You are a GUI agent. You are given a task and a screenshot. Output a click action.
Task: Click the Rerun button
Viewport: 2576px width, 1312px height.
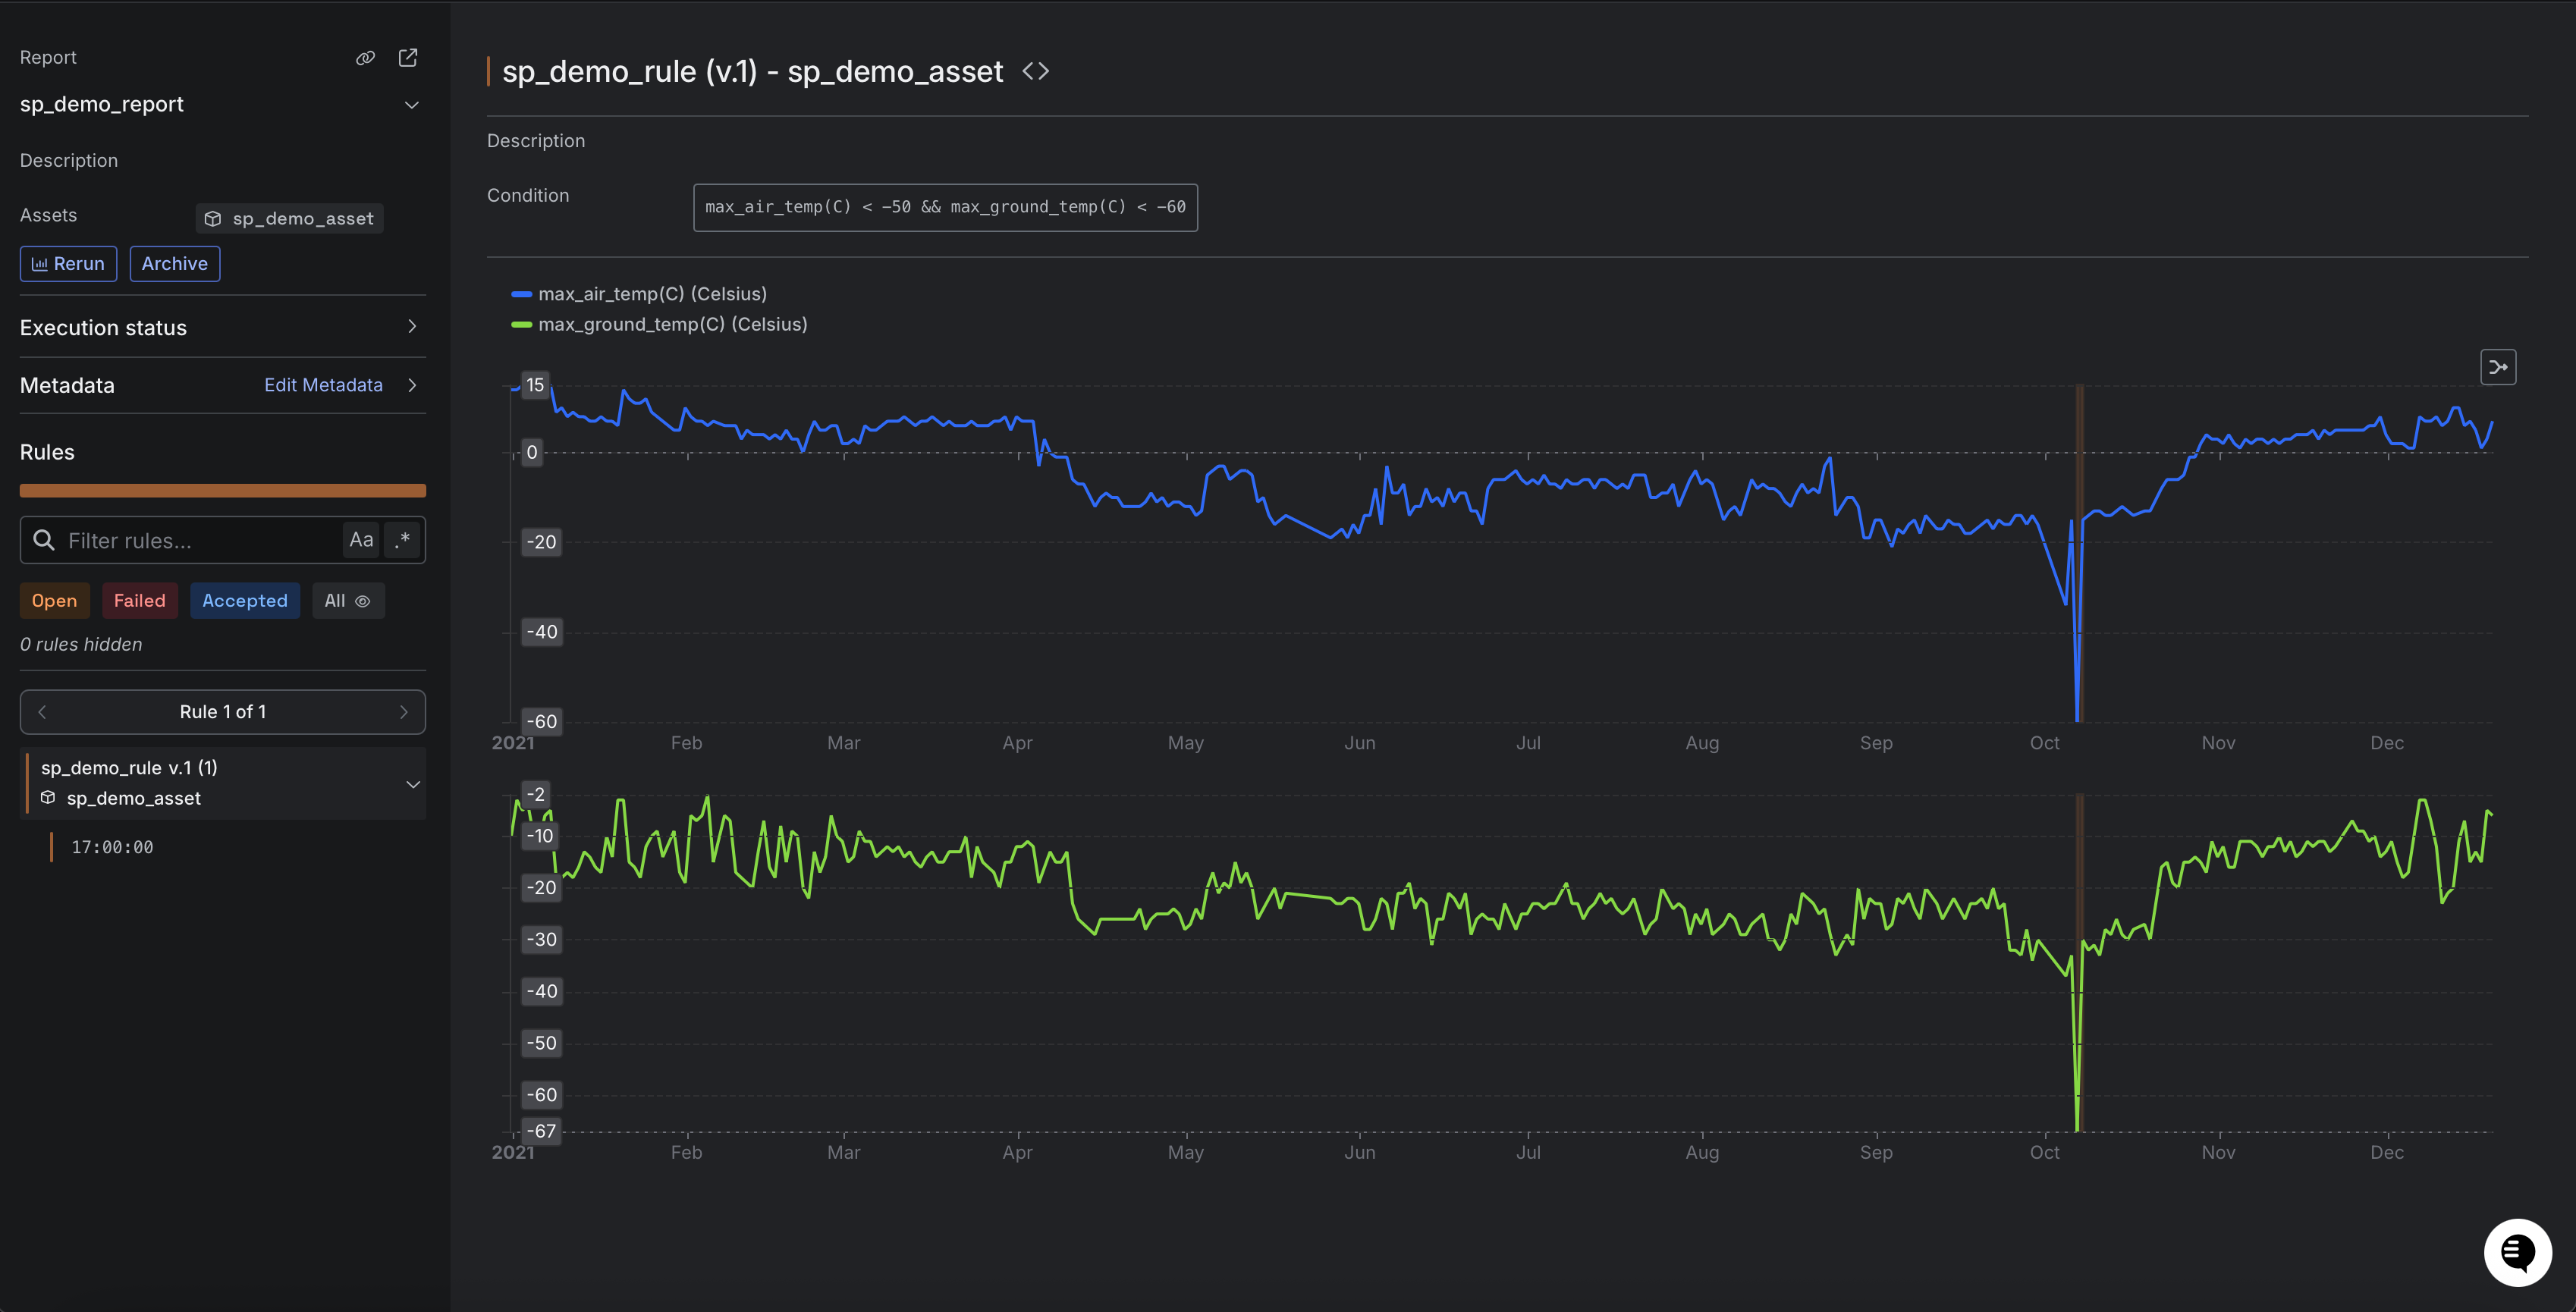point(68,264)
